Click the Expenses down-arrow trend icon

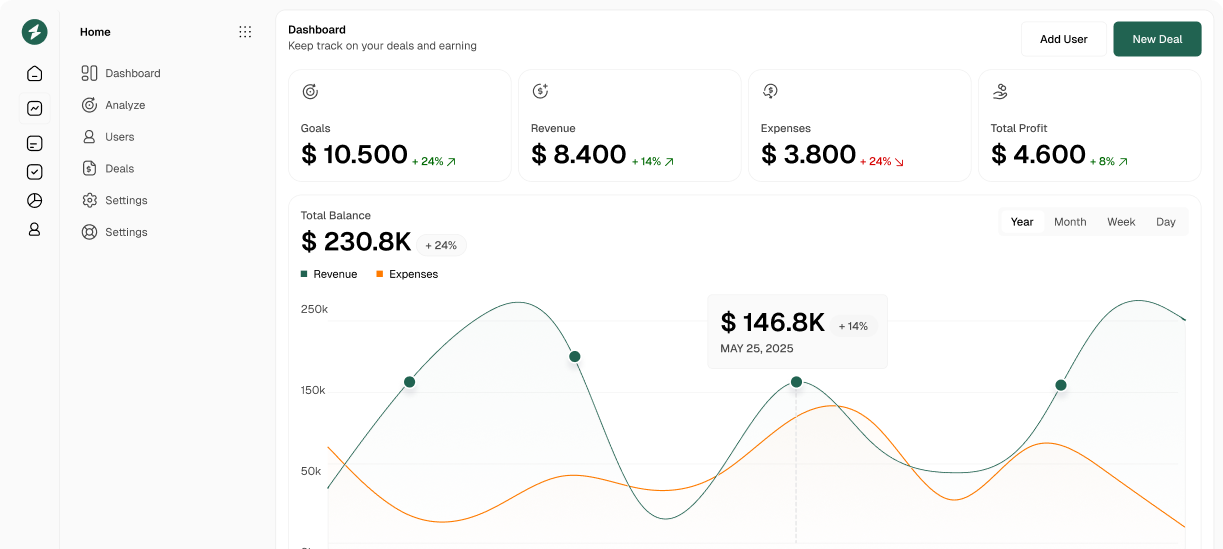pyautogui.click(x=899, y=161)
